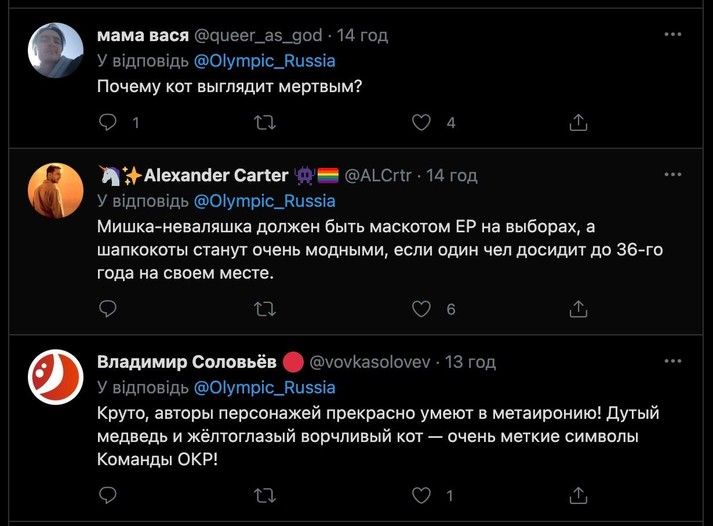Open the @Olympic_Russia link in Alexander Carter's reply

264,201
